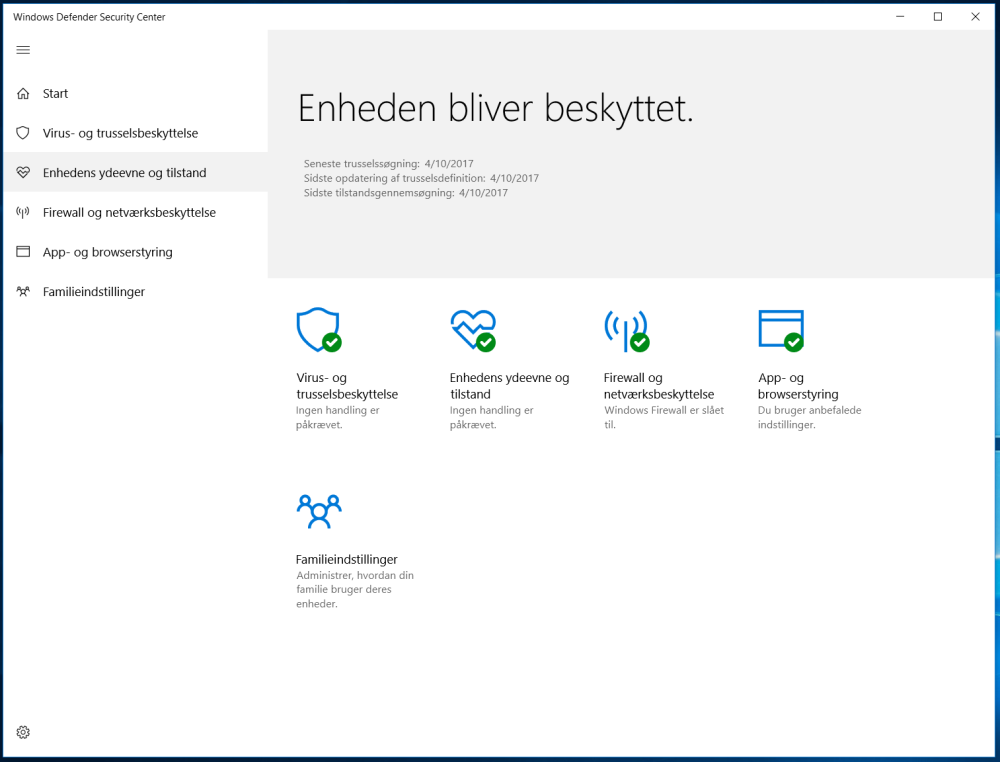The width and height of the screenshot is (1000, 762).
Task: Open settings via the gear icon
Action: click(x=23, y=732)
